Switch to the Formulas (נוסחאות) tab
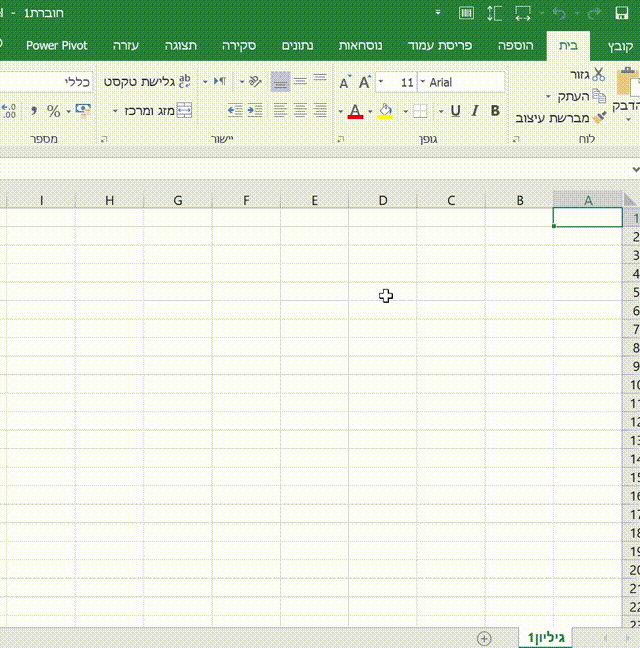This screenshot has height=648, width=640. coord(360,45)
